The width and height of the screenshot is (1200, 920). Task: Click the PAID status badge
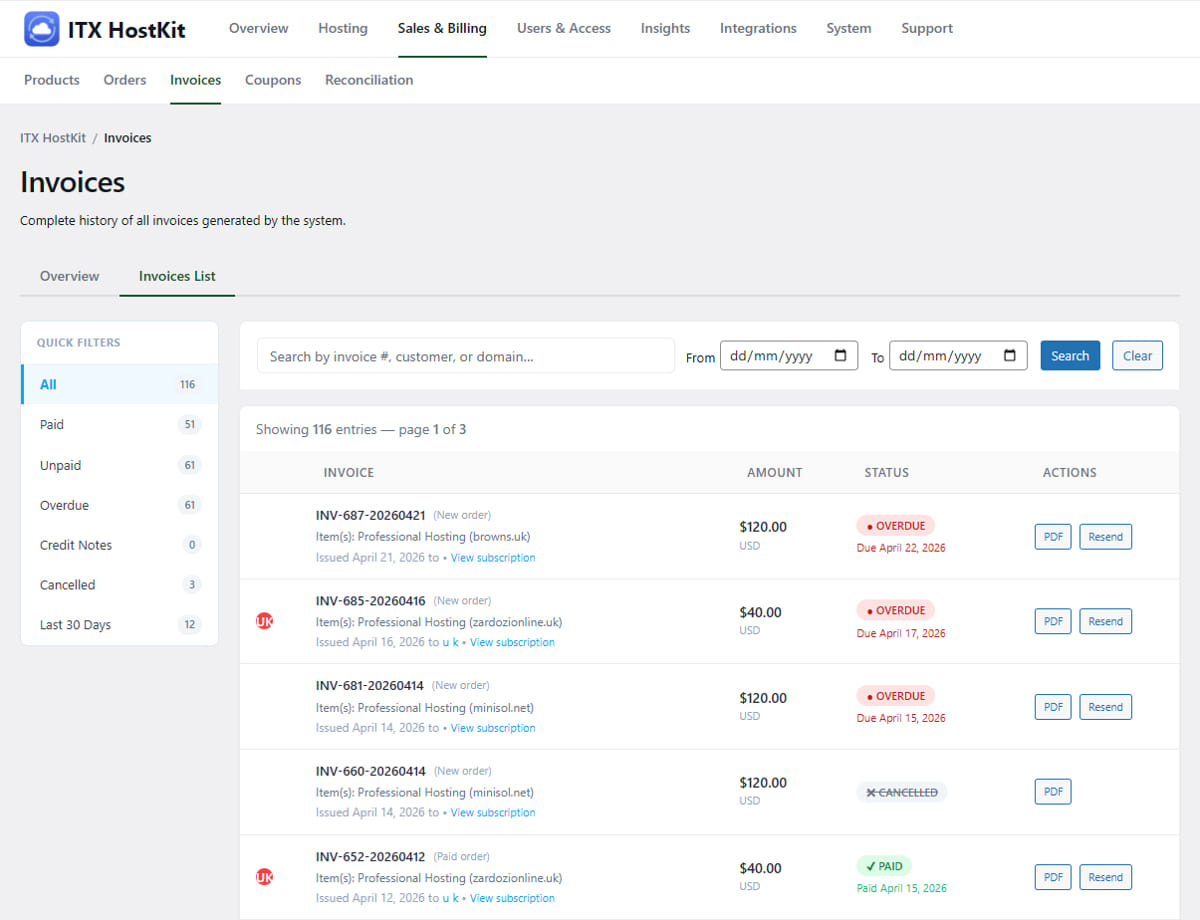[884, 866]
